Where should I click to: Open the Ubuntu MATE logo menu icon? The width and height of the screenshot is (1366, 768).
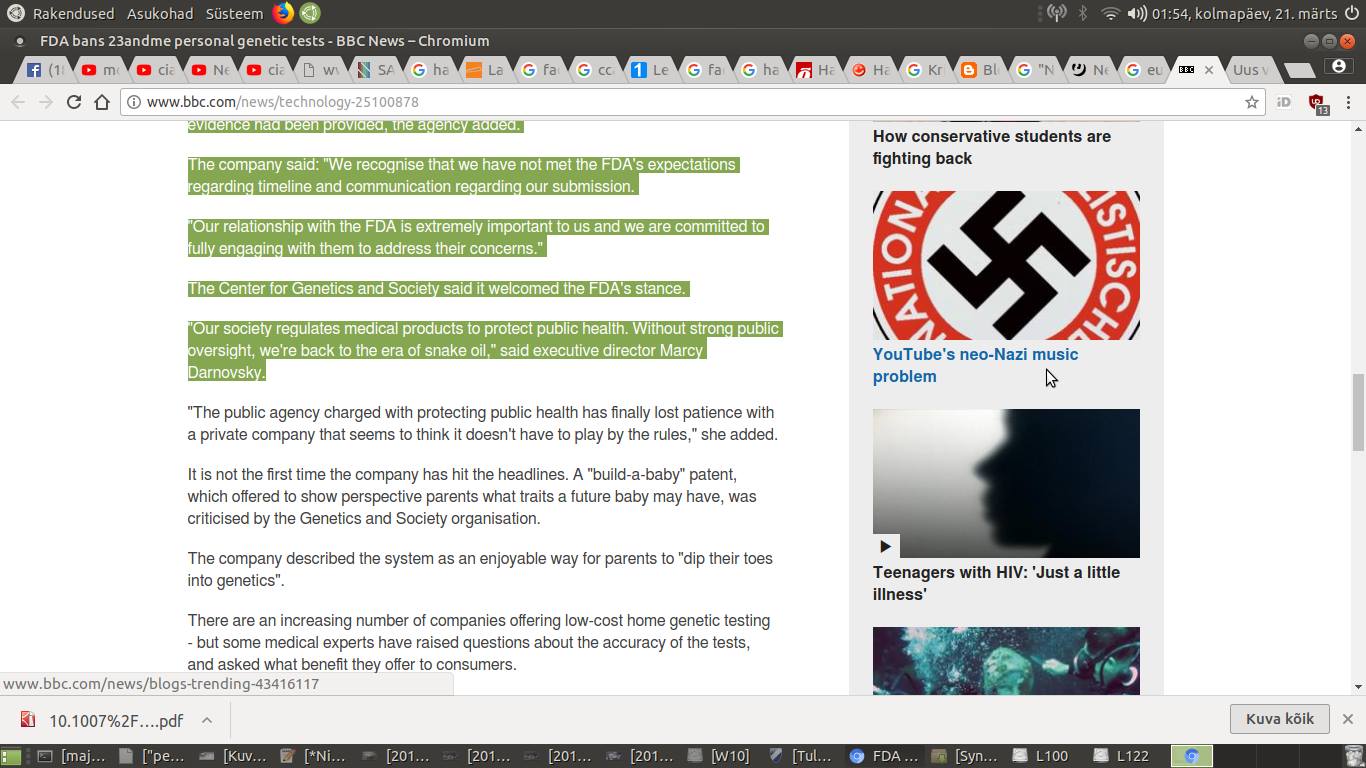pos(15,13)
